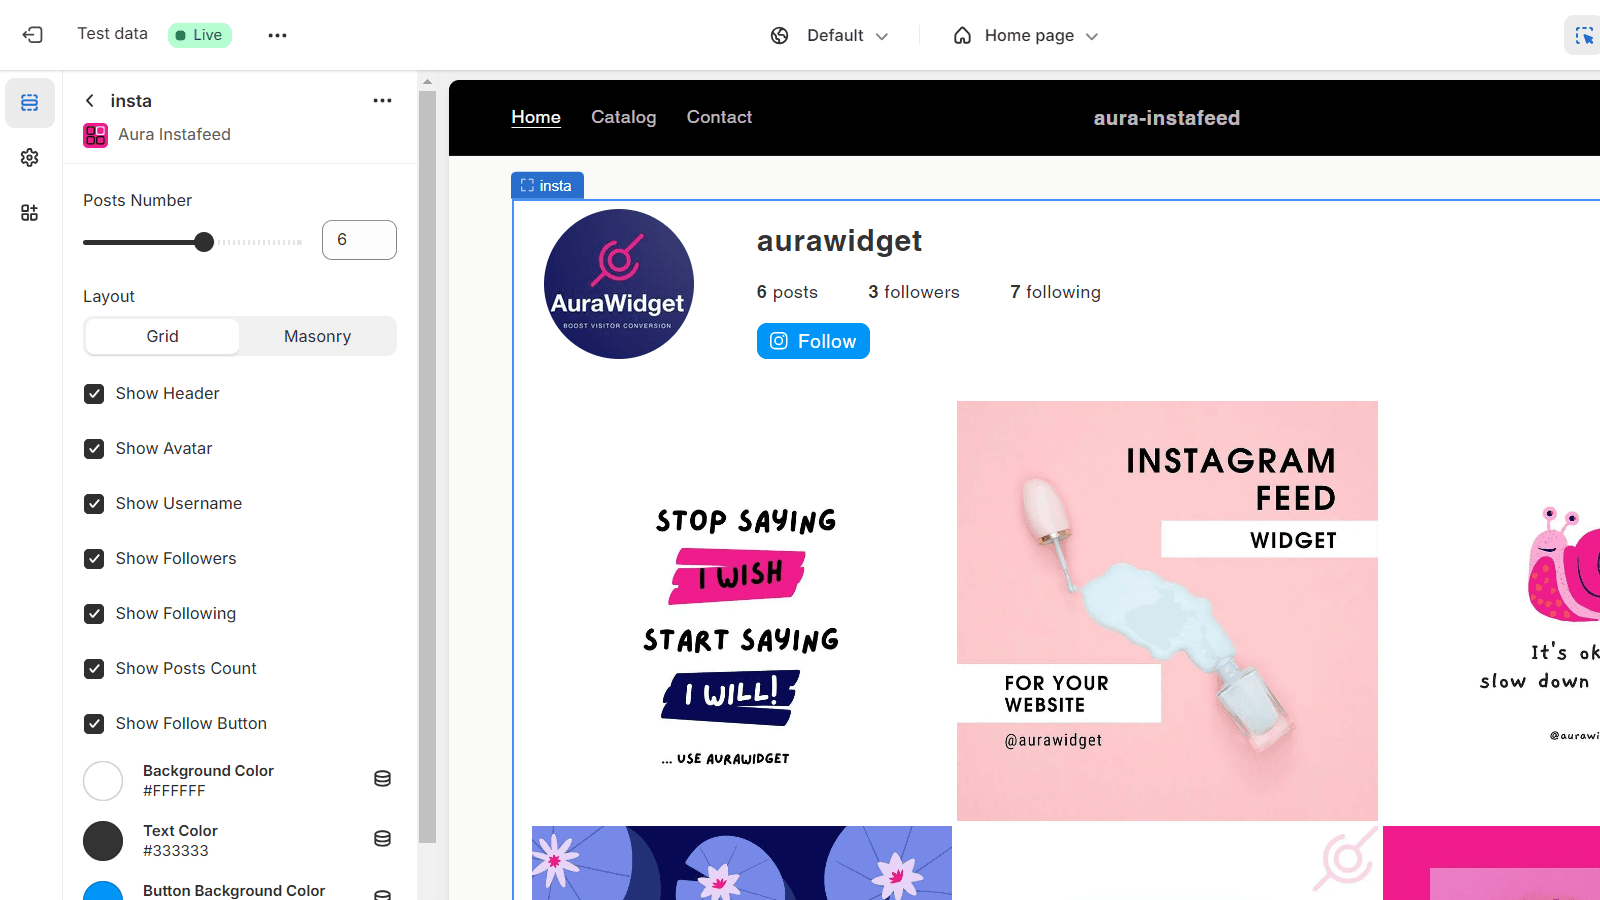This screenshot has height=900, width=1600.
Task: Expand the Default theme dropdown
Action: click(829, 36)
